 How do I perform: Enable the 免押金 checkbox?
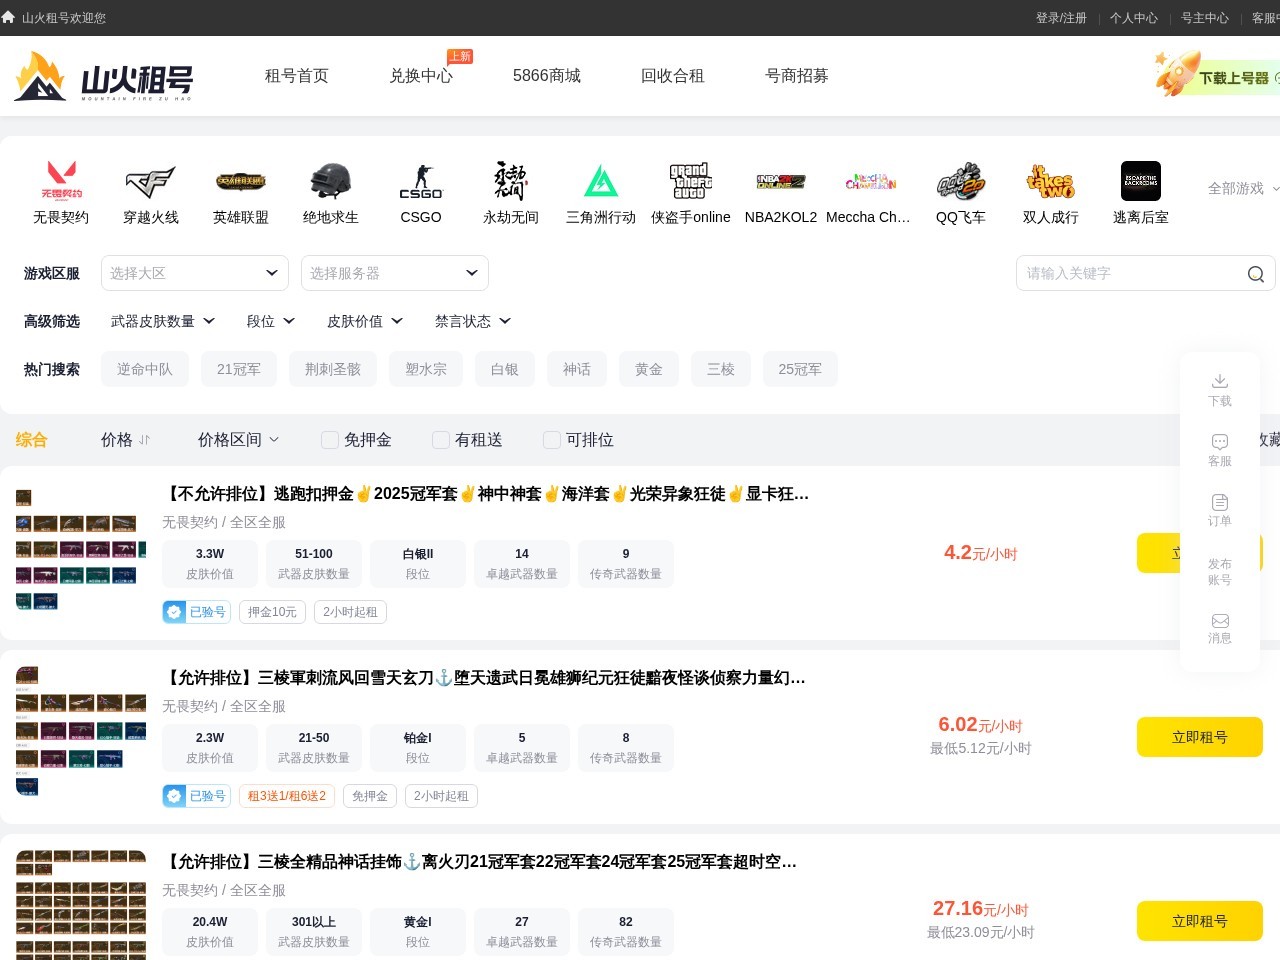pos(329,440)
